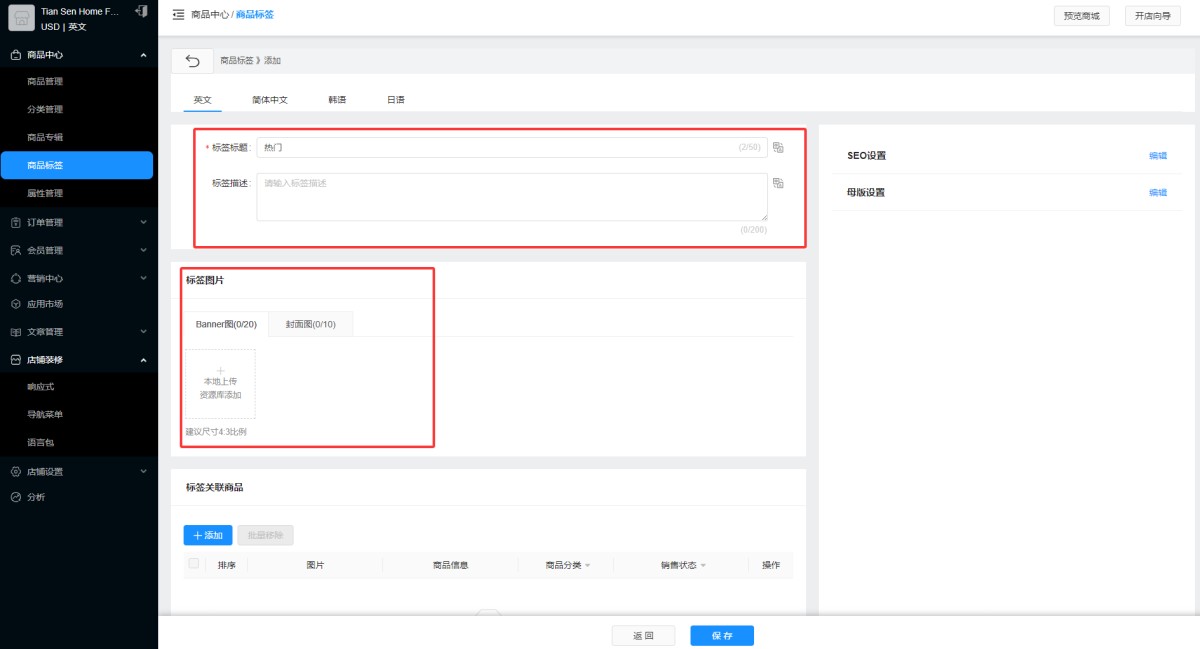The height and width of the screenshot is (649, 1200).
Task: Click the back arrow icon beside 商品标签
Action: [x=192, y=61]
